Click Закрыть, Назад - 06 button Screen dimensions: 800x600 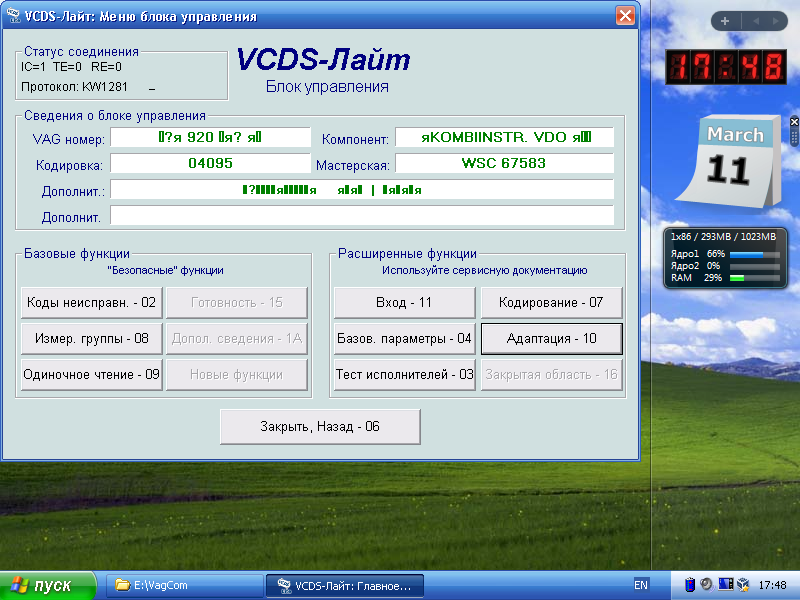click(320, 427)
